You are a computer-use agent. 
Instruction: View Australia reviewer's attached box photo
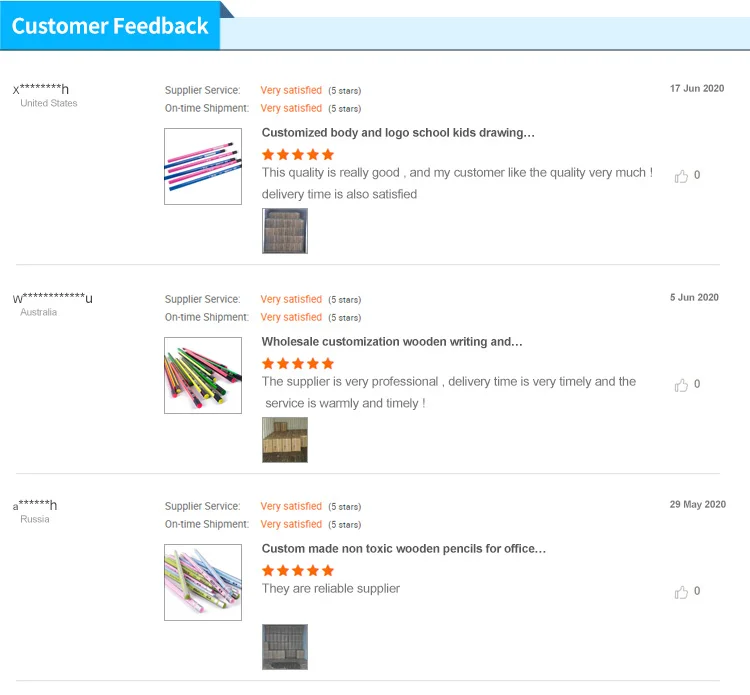tap(285, 440)
